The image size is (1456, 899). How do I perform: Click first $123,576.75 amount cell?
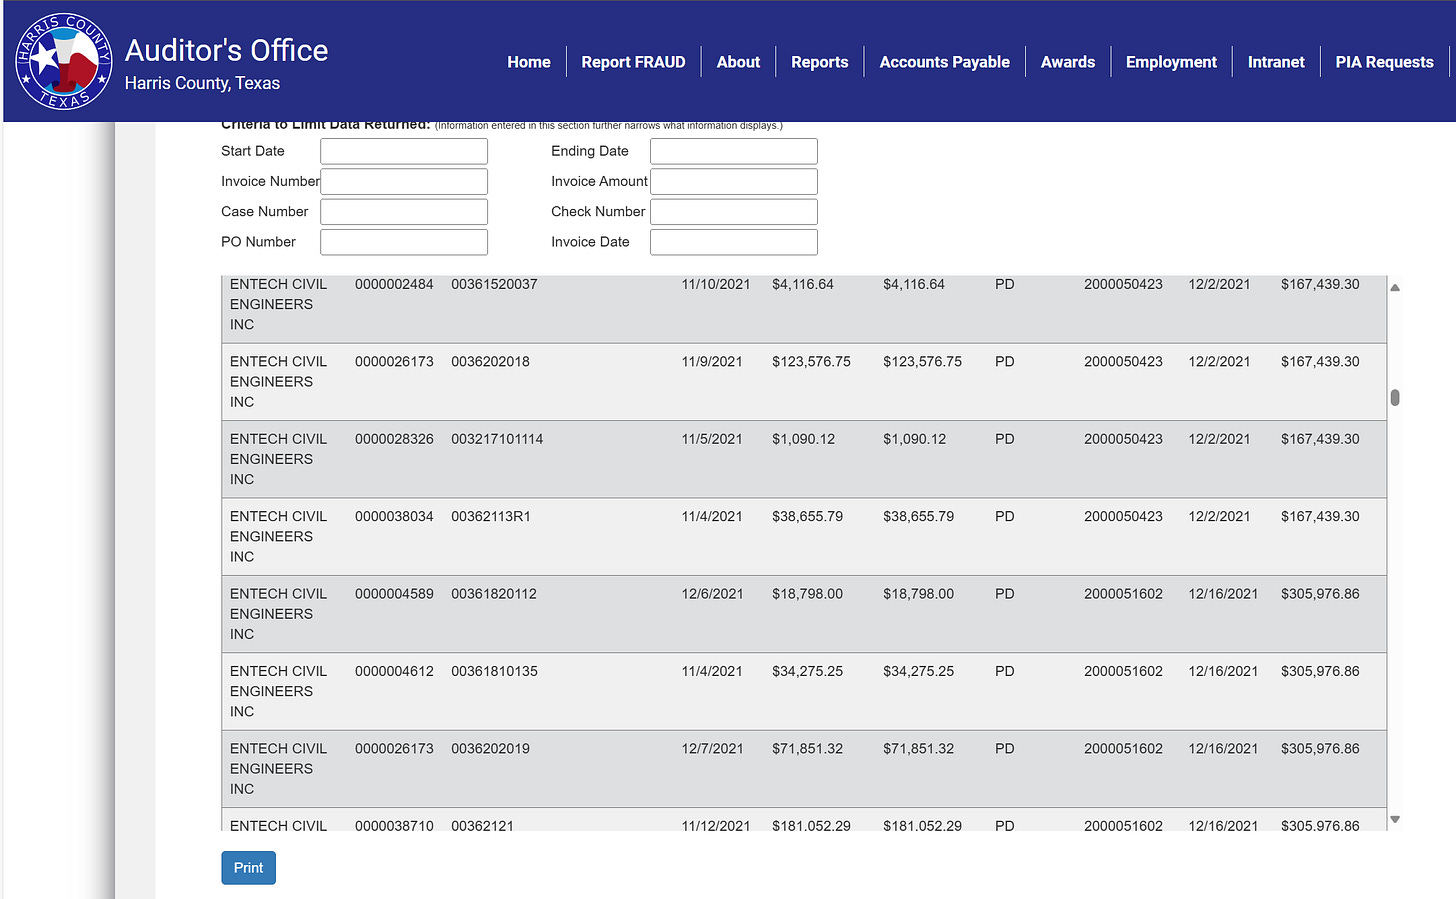811,361
